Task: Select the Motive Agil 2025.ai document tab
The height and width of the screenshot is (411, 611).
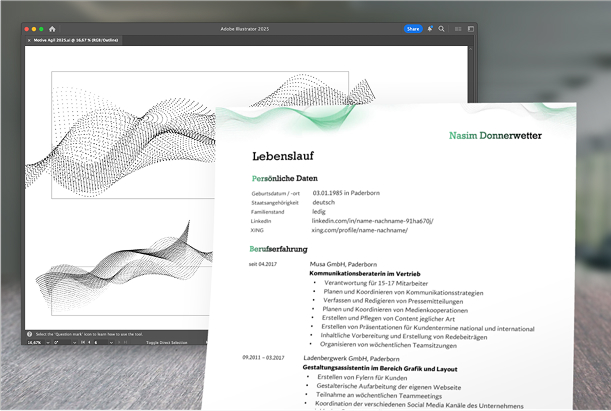Action: point(76,40)
